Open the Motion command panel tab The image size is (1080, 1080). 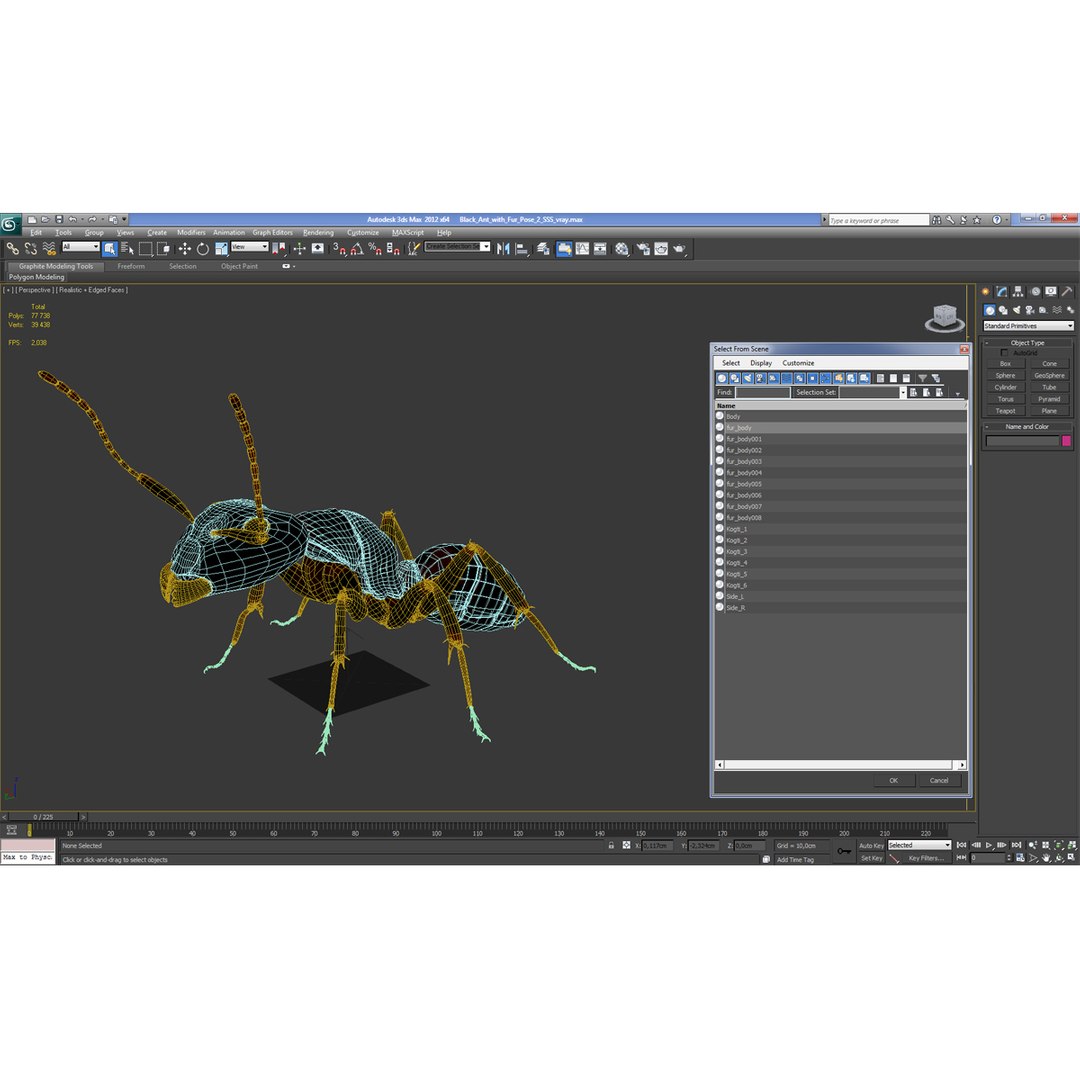coord(1035,291)
